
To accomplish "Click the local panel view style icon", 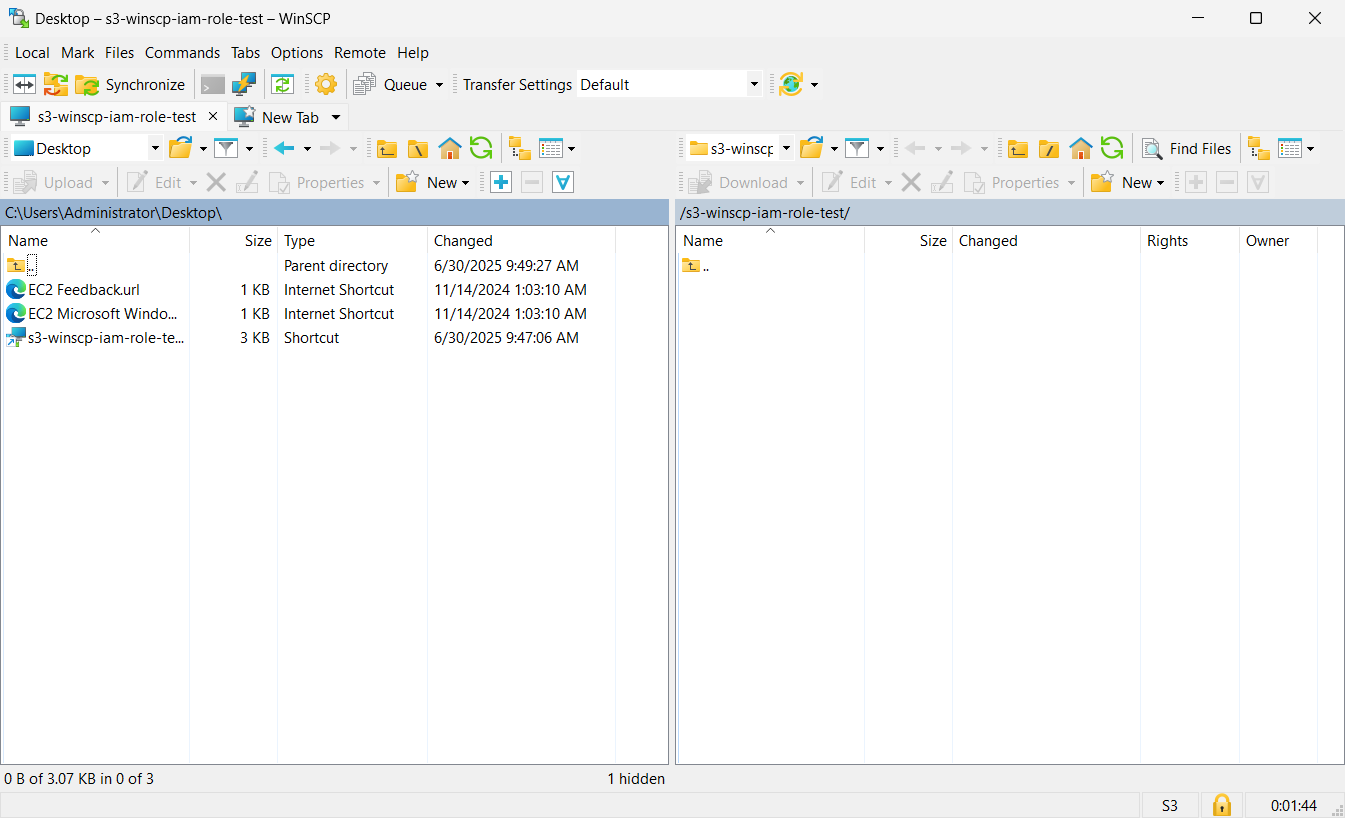I will tap(551, 149).
